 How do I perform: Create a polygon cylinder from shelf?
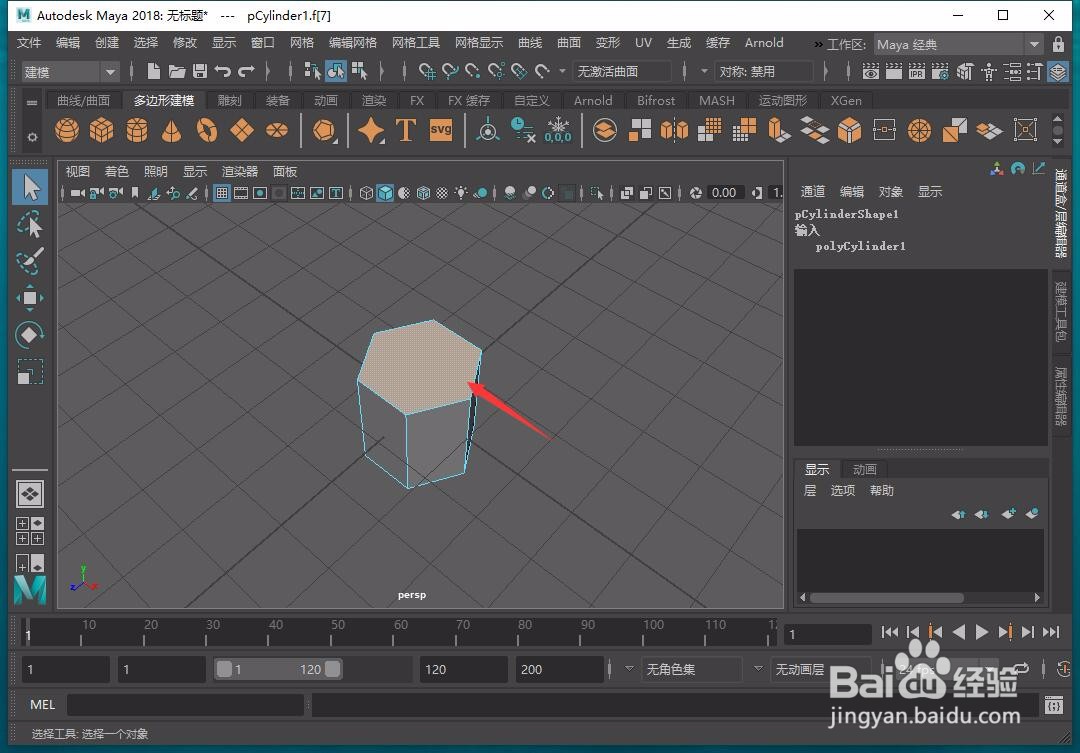pos(136,130)
